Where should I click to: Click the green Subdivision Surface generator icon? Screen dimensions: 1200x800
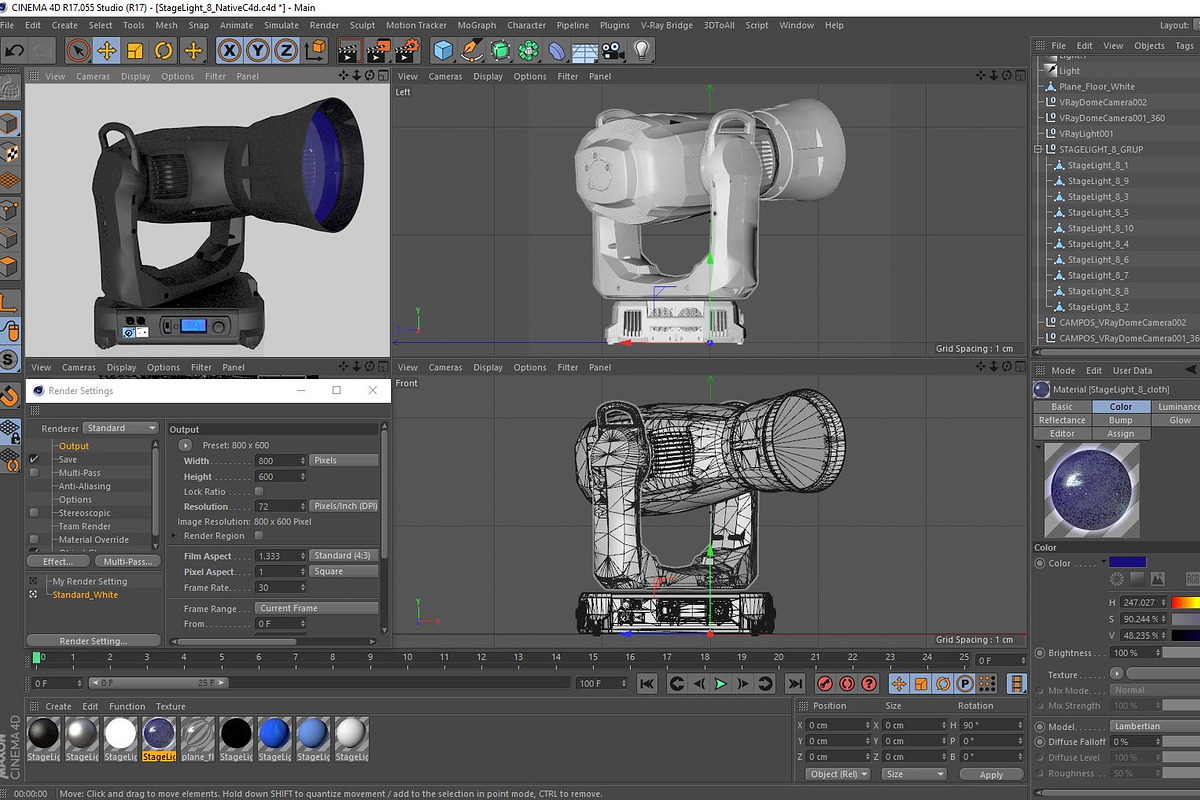pyautogui.click(x=500, y=50)
